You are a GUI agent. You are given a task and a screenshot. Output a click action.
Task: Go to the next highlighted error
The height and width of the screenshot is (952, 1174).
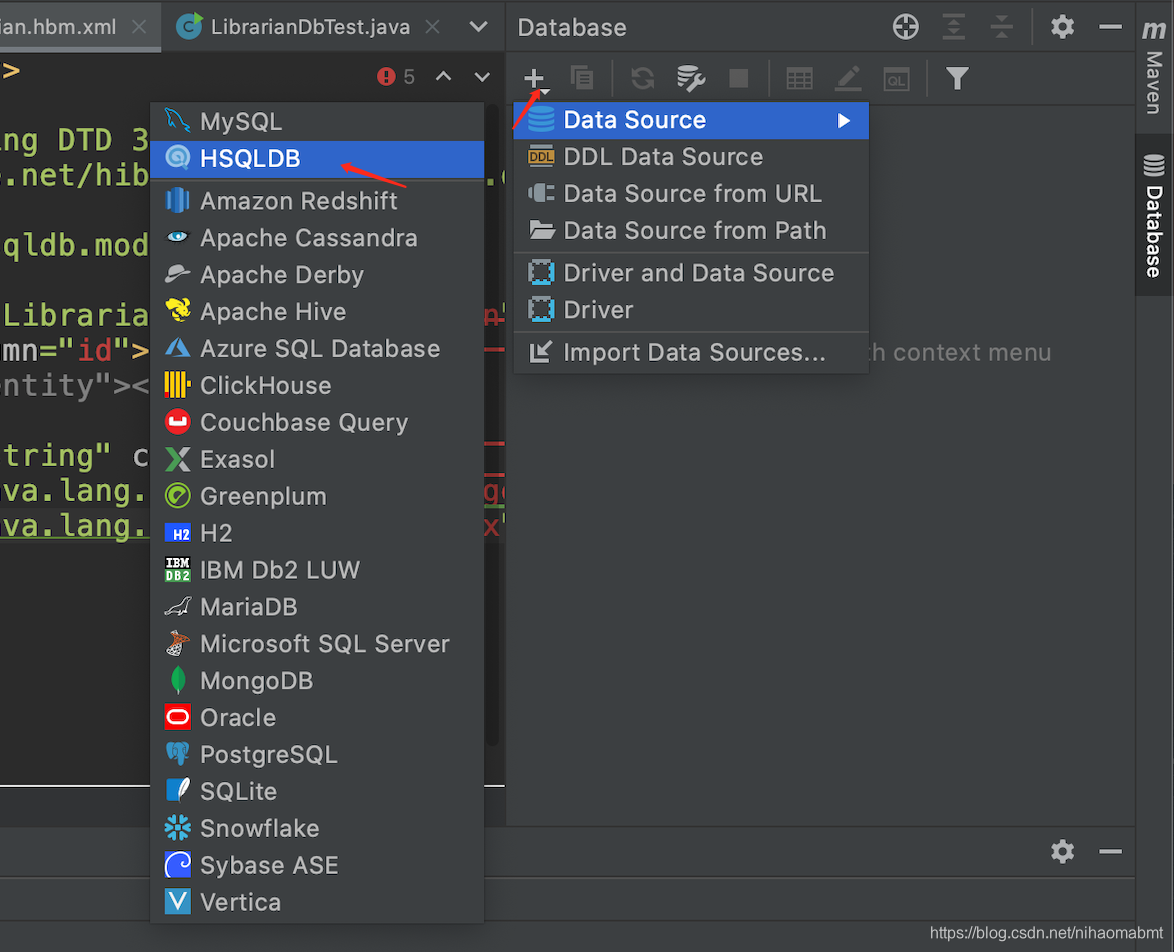[482, 76]
